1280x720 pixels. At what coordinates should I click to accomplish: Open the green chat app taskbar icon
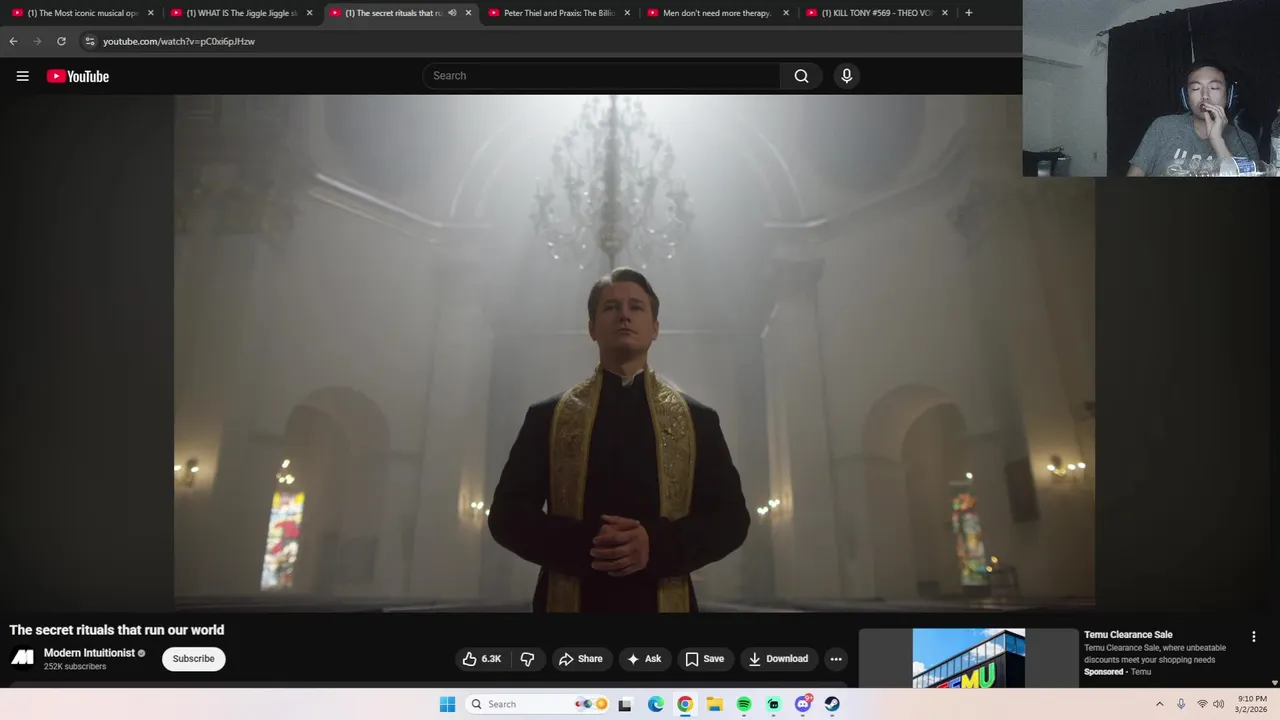click(x=773, y=704)
